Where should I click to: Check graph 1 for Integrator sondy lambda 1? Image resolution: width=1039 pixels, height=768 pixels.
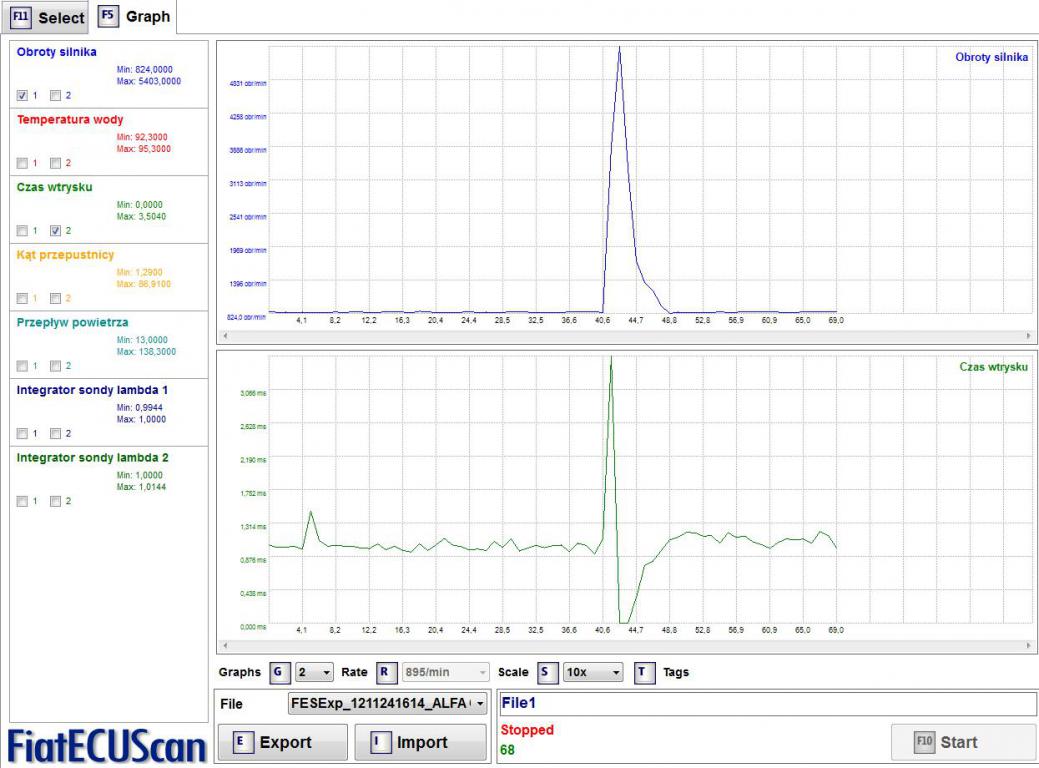coord(23,433)
